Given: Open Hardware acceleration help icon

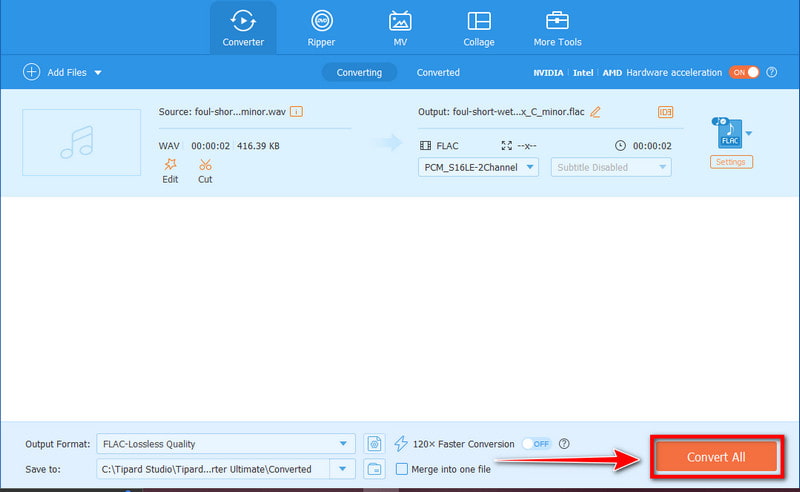Looking at the screenshot, I should [771, 72].
